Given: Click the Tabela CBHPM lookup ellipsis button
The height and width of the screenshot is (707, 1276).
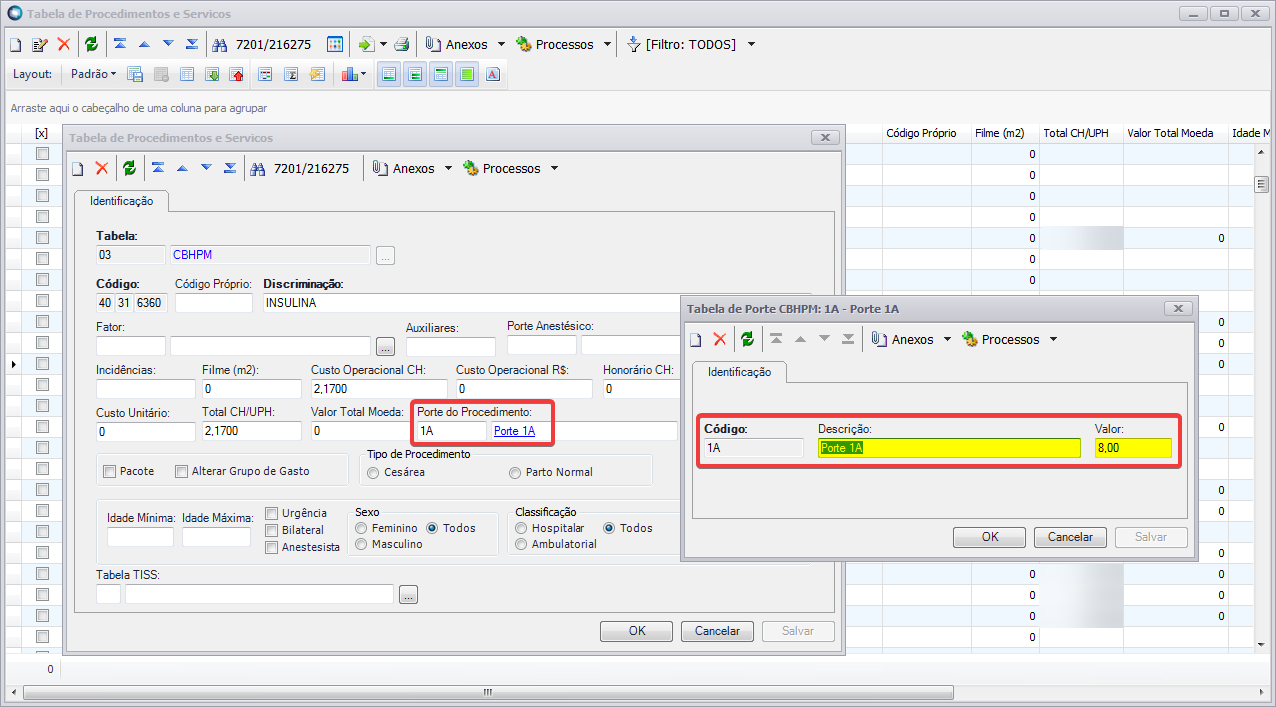Looking at the screenshot, I should [x=385, y=256].
